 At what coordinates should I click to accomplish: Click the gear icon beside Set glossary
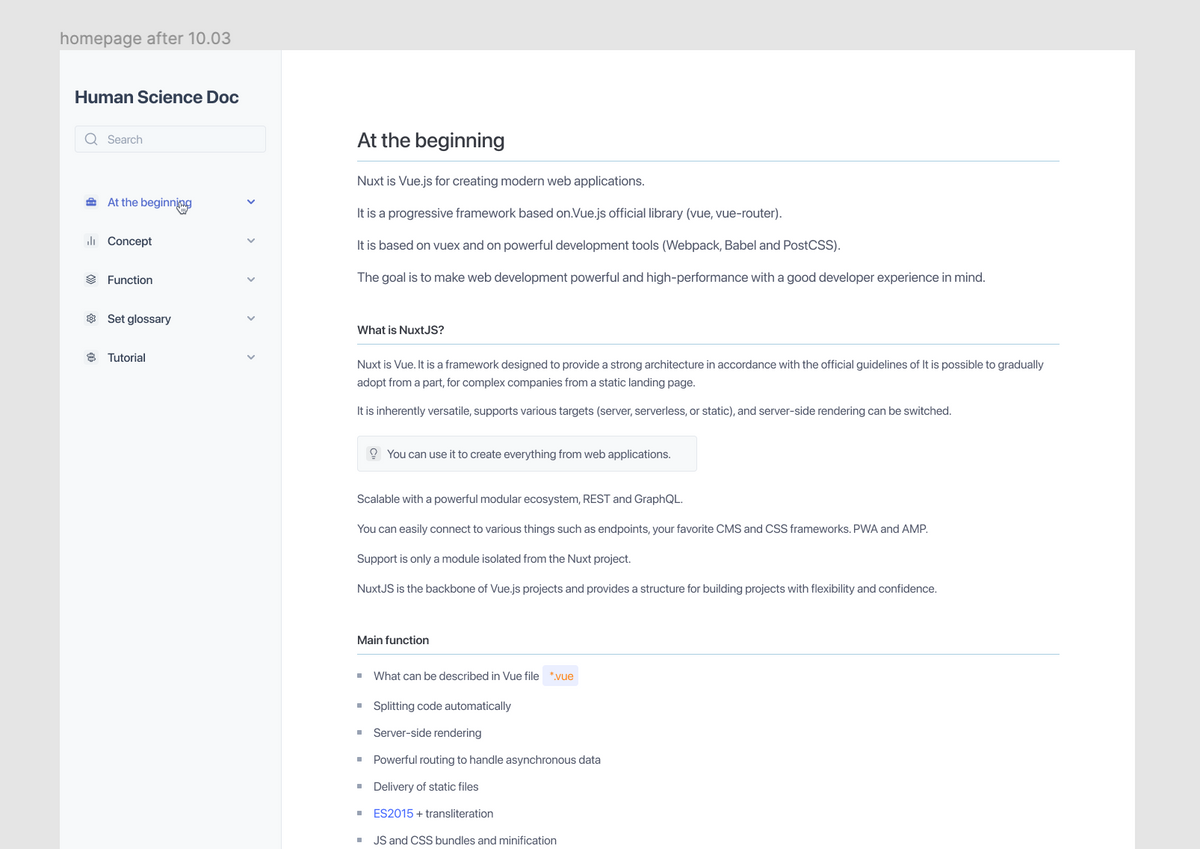point(91,319)
